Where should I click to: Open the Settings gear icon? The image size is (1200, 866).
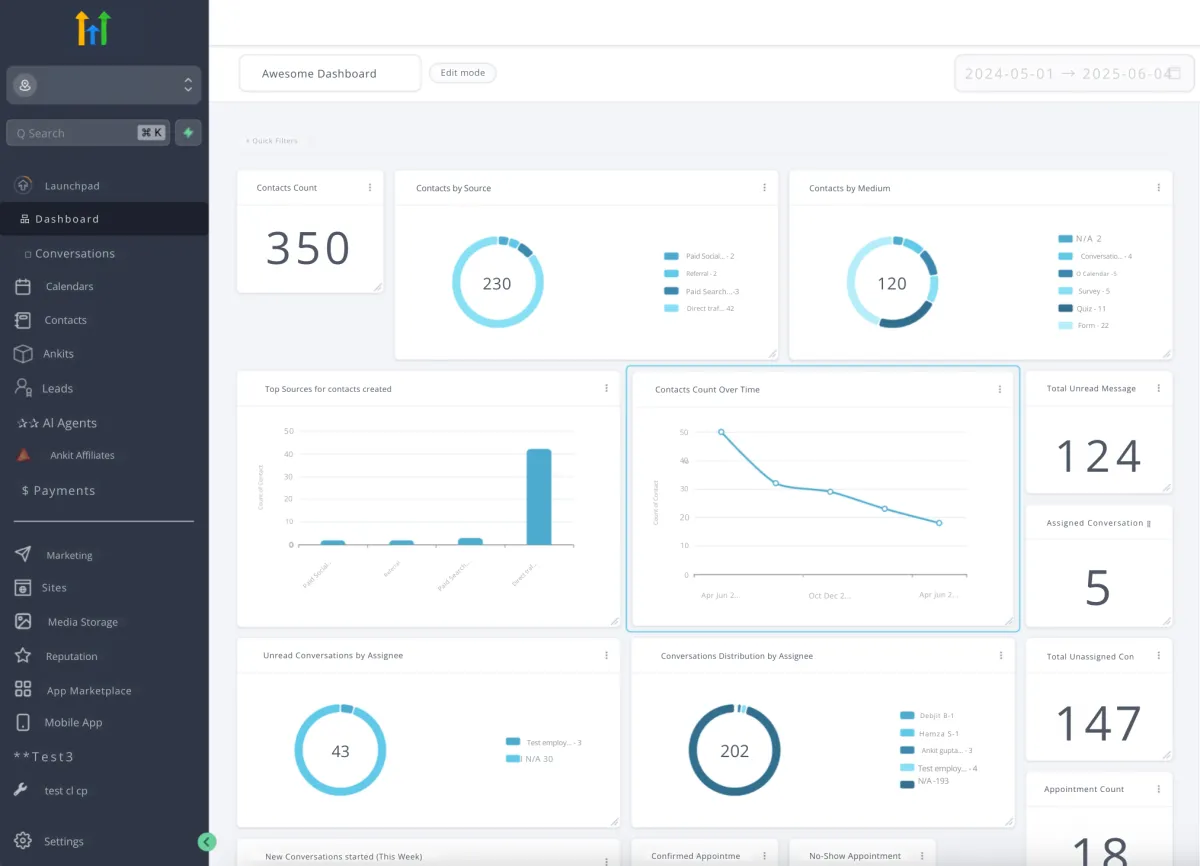click(23, 841)
